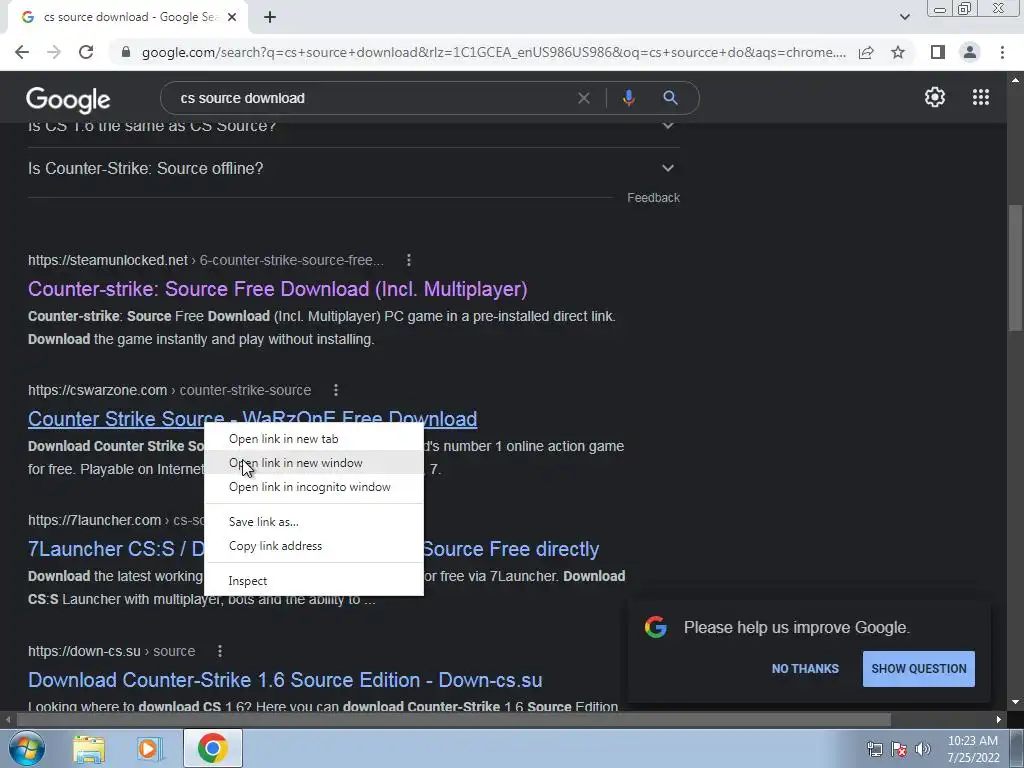This screenshot has height=768, width=1024.
Task: Open three-dot menu for down-cs.su result
Action: click(x=220, y=651)
